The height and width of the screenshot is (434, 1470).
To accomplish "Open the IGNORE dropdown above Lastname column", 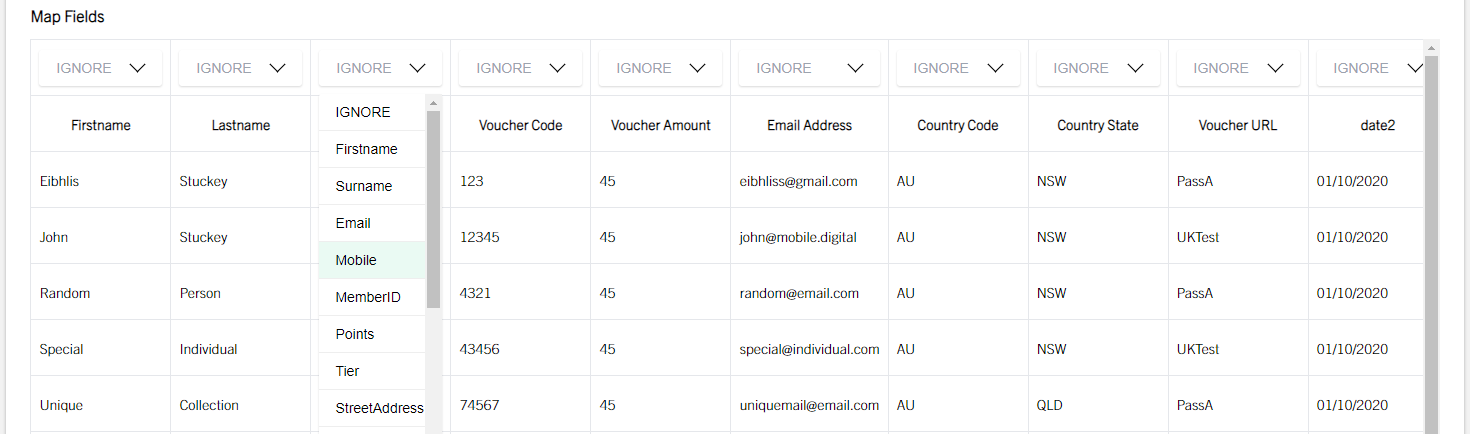I will (240, 68).
